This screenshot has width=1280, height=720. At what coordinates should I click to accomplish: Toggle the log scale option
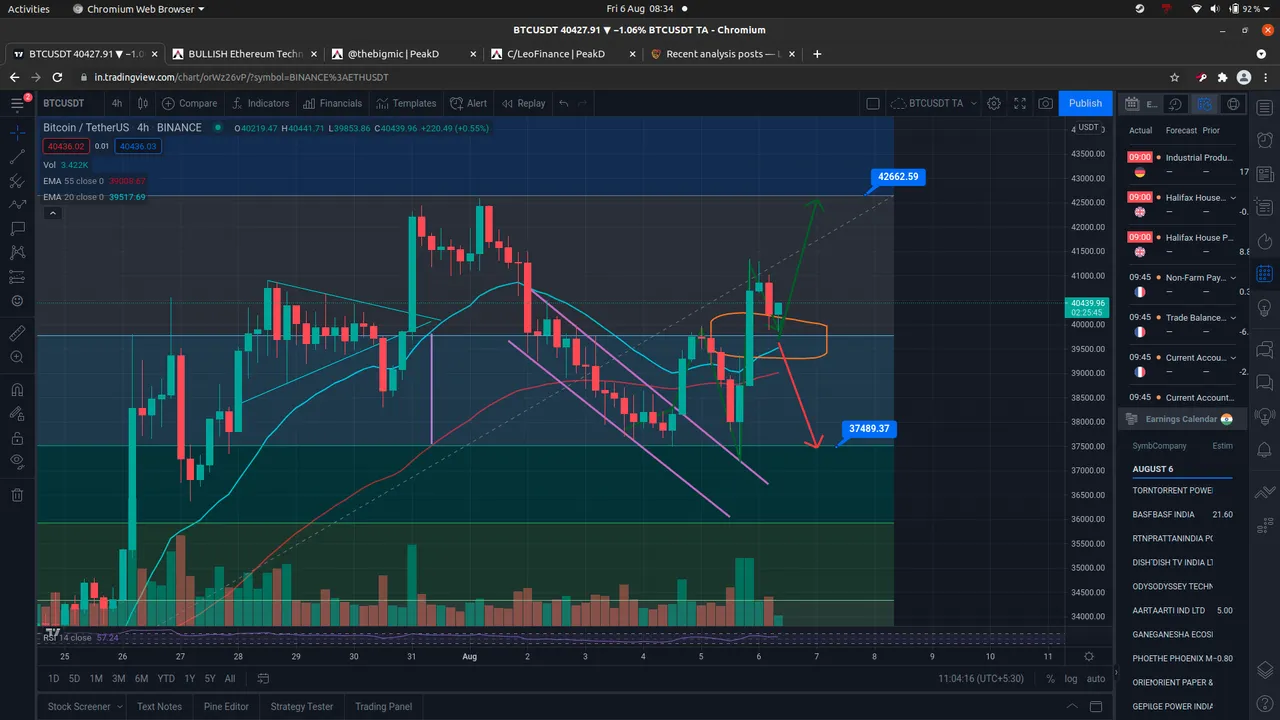pos(1072,679)
